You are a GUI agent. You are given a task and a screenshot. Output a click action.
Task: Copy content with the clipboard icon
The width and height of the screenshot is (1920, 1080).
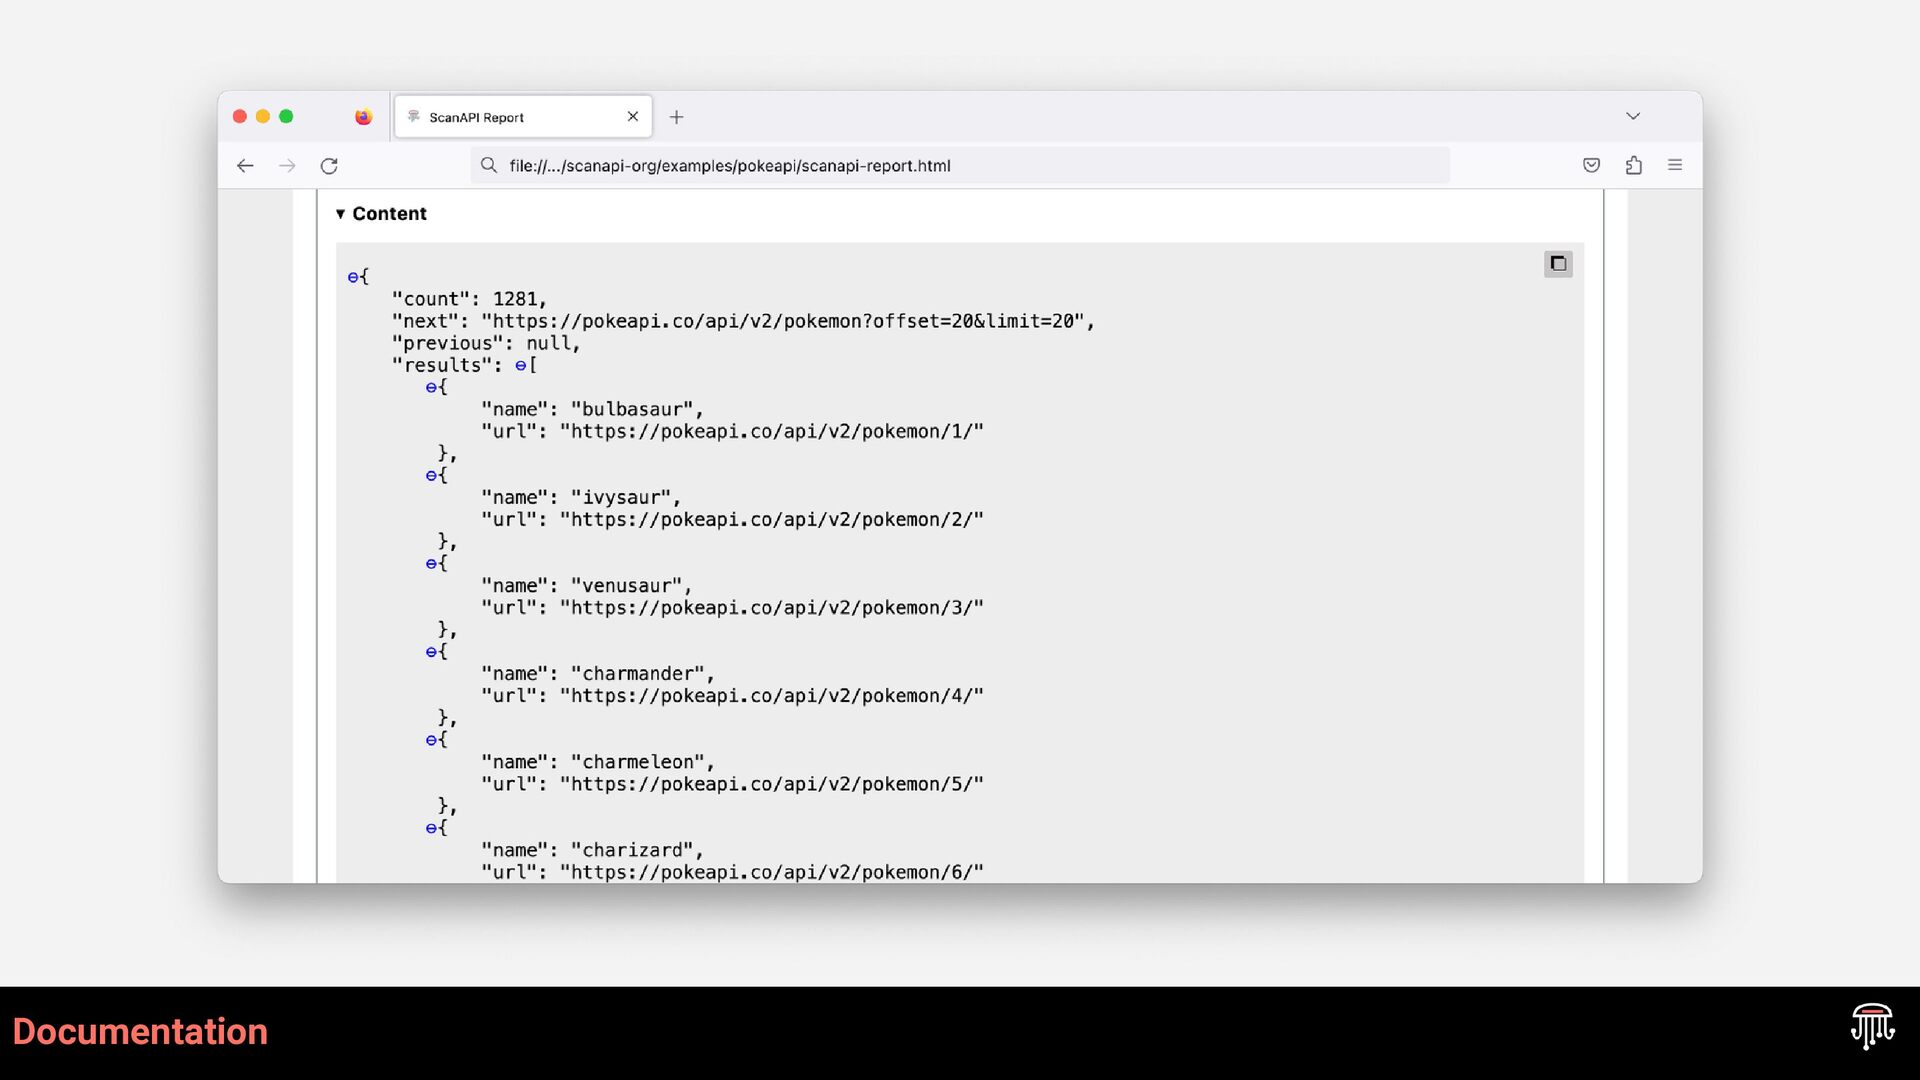(1557, 264)
